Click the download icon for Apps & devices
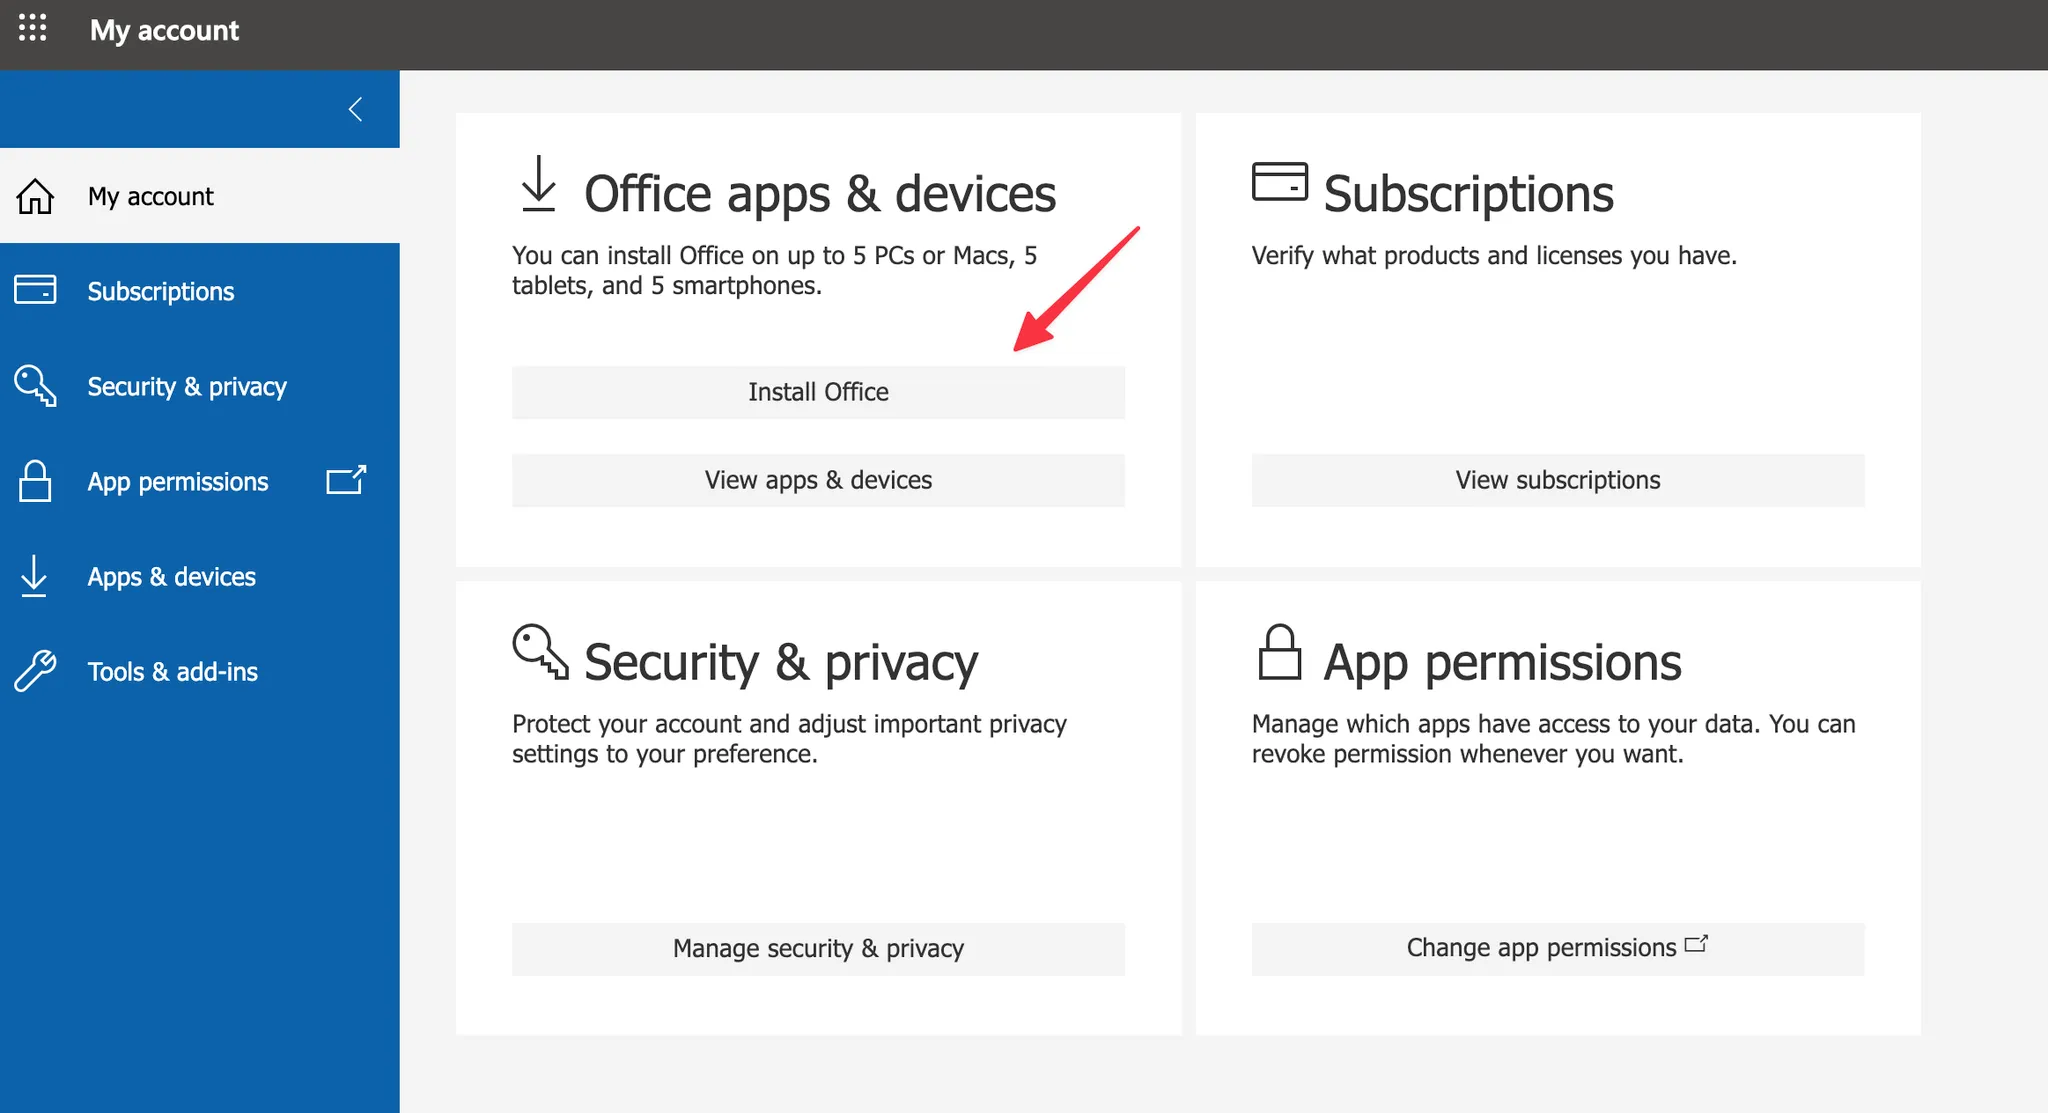The width and height of the screenshot is (2048, 1113). point(34,576)
